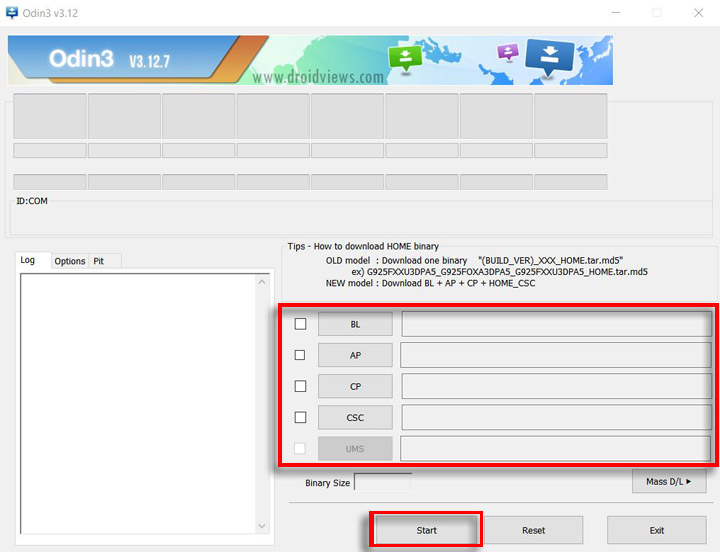This screenshot has width=720, height=552.
Task: Click the blue download icon in banner
Action: (549, 57)
